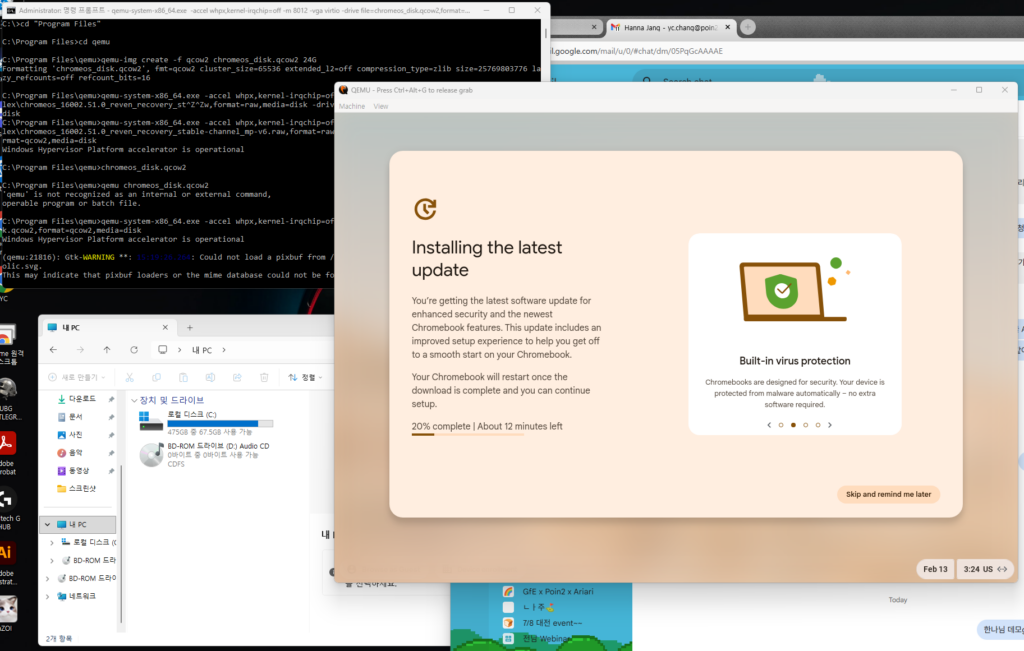Open the View menu in QEMU
Screen dimensions: 1024x651
coord(381,106)
